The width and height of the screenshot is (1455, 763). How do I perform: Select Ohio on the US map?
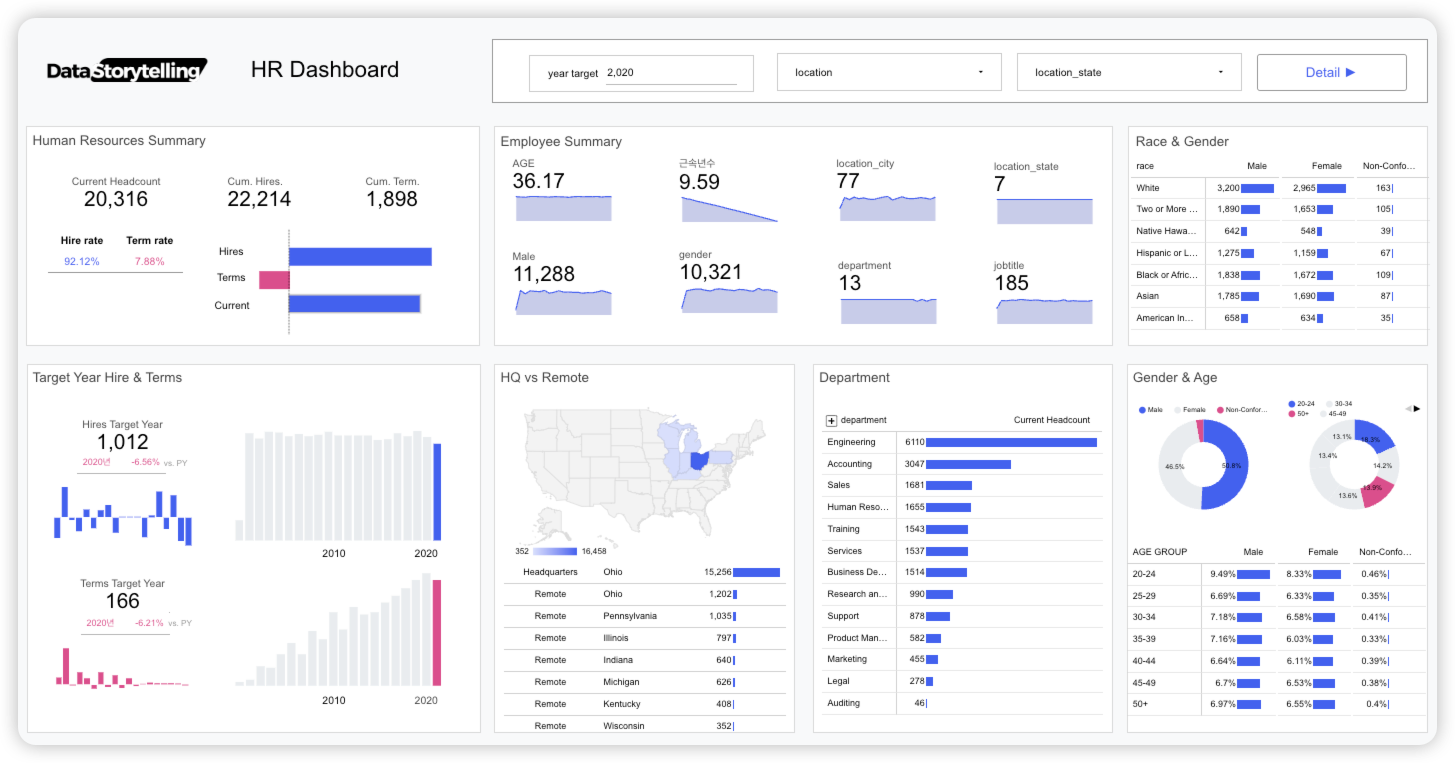click(x=700, y=461)
